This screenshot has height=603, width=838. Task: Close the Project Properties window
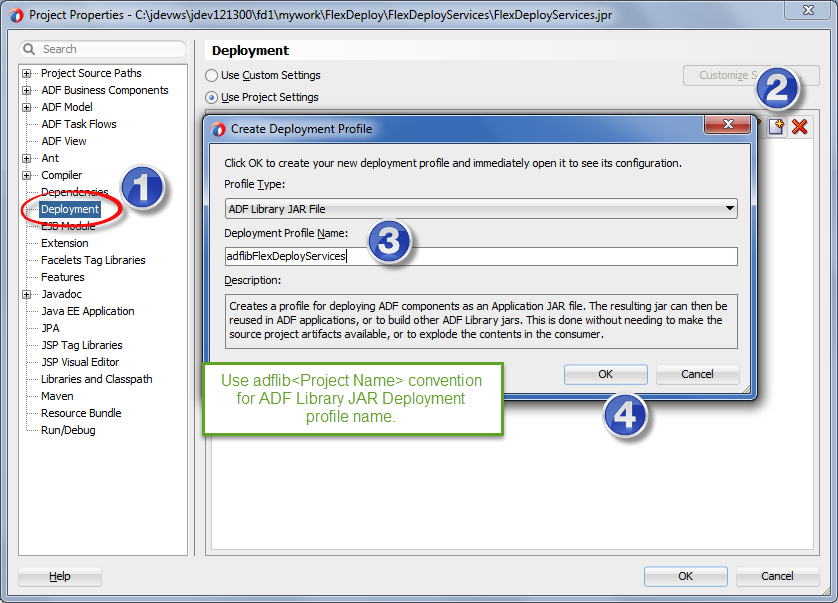coord(808,10)
